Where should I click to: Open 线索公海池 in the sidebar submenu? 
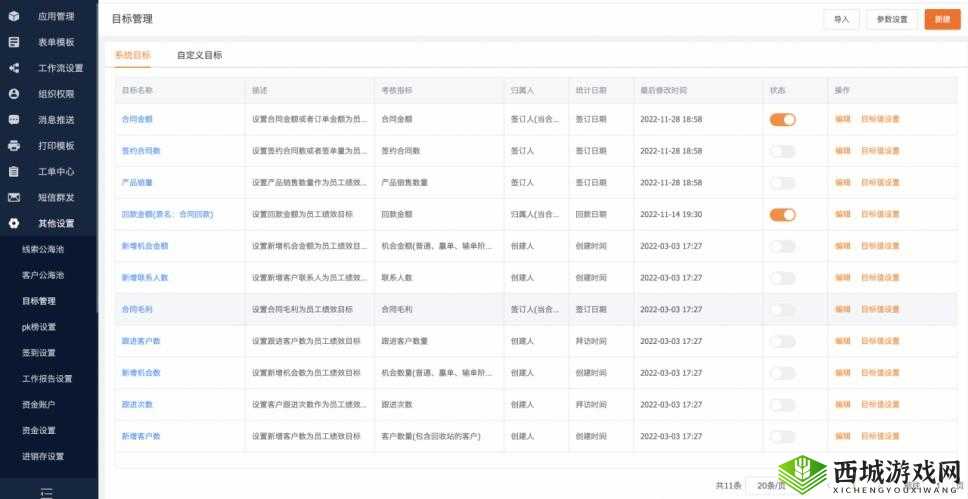[x=43, y=249]
